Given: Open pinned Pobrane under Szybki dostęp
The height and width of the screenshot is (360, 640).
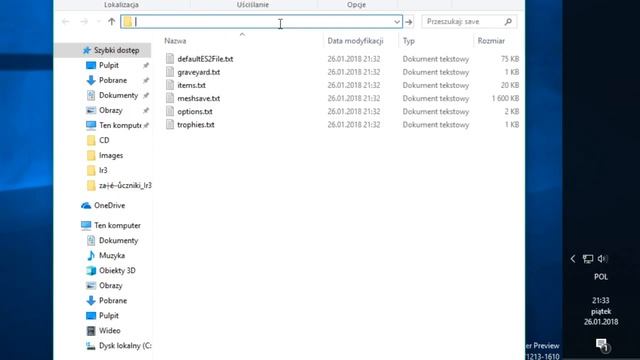Looking at the screenshot, I should pos(113,80).
